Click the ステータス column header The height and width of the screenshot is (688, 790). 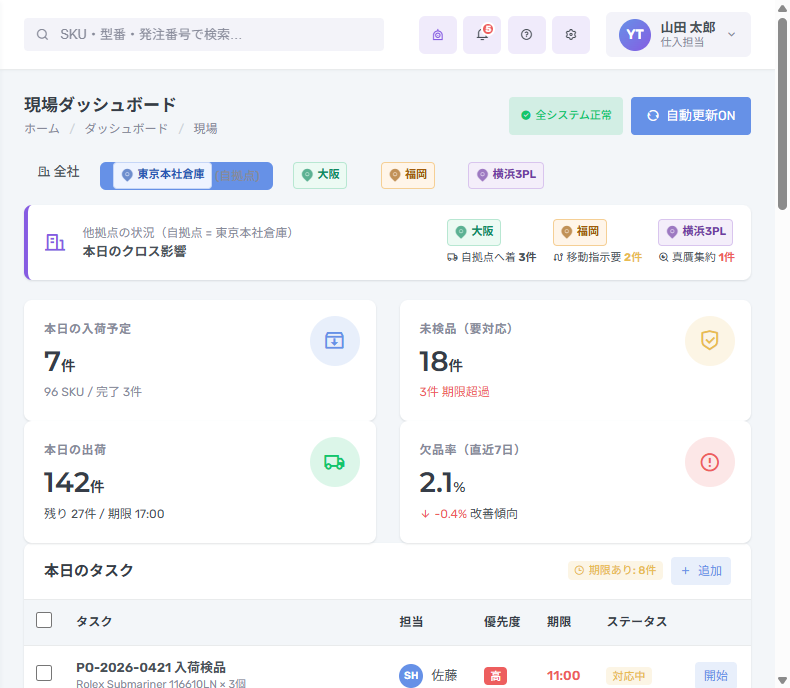[637, 622]
